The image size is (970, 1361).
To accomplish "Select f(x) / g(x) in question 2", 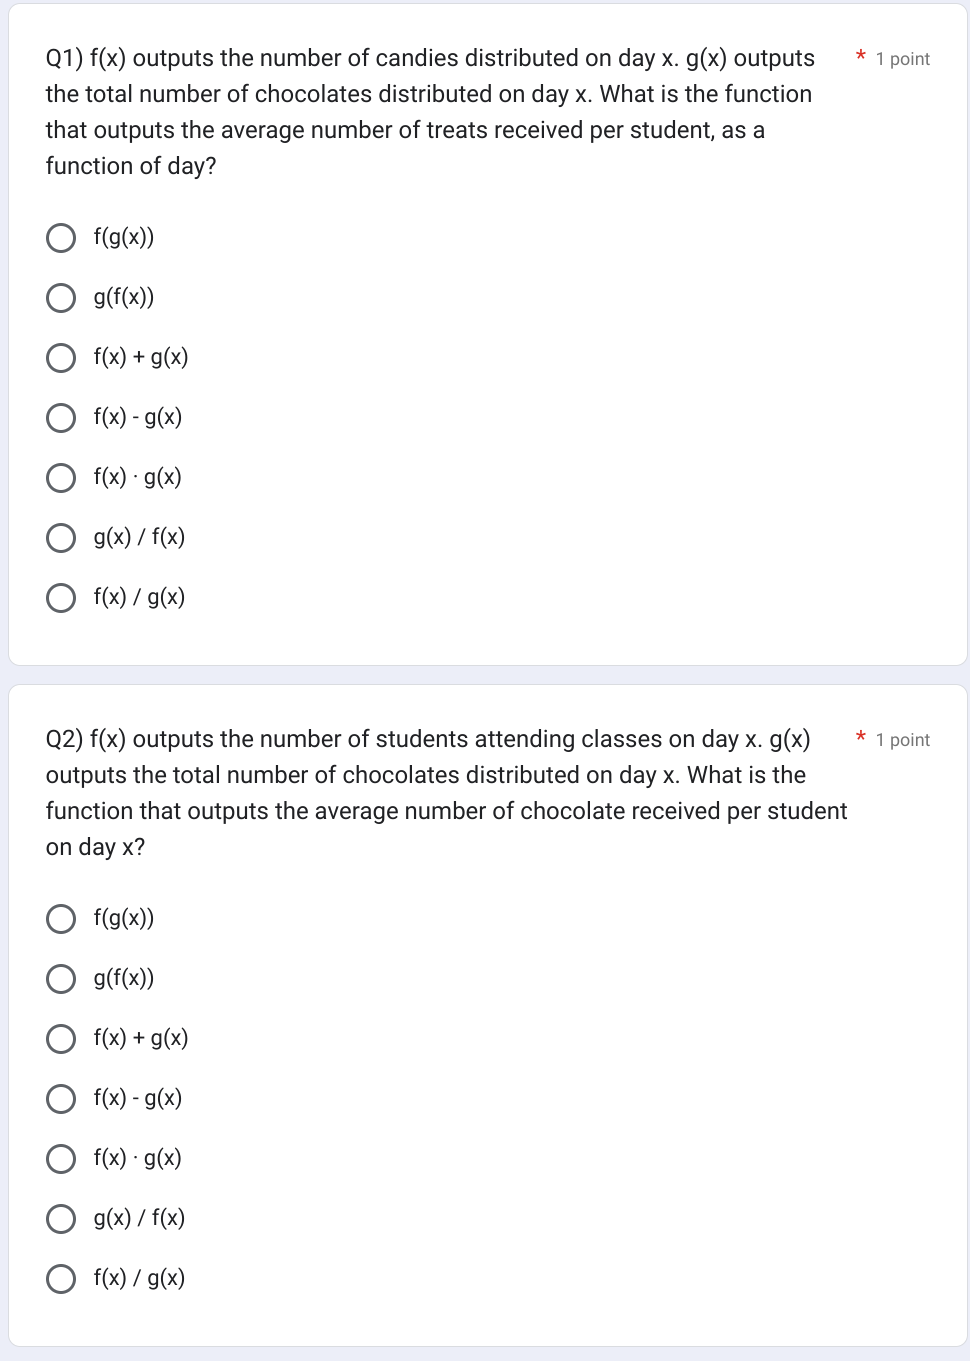I will (61, 1277).
